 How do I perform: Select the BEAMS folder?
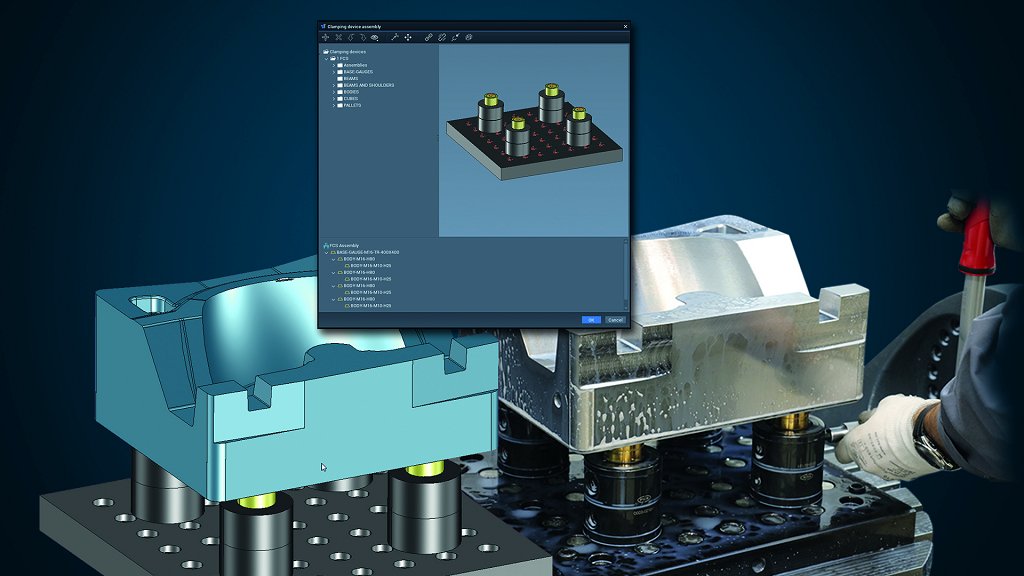coord(351,79)
